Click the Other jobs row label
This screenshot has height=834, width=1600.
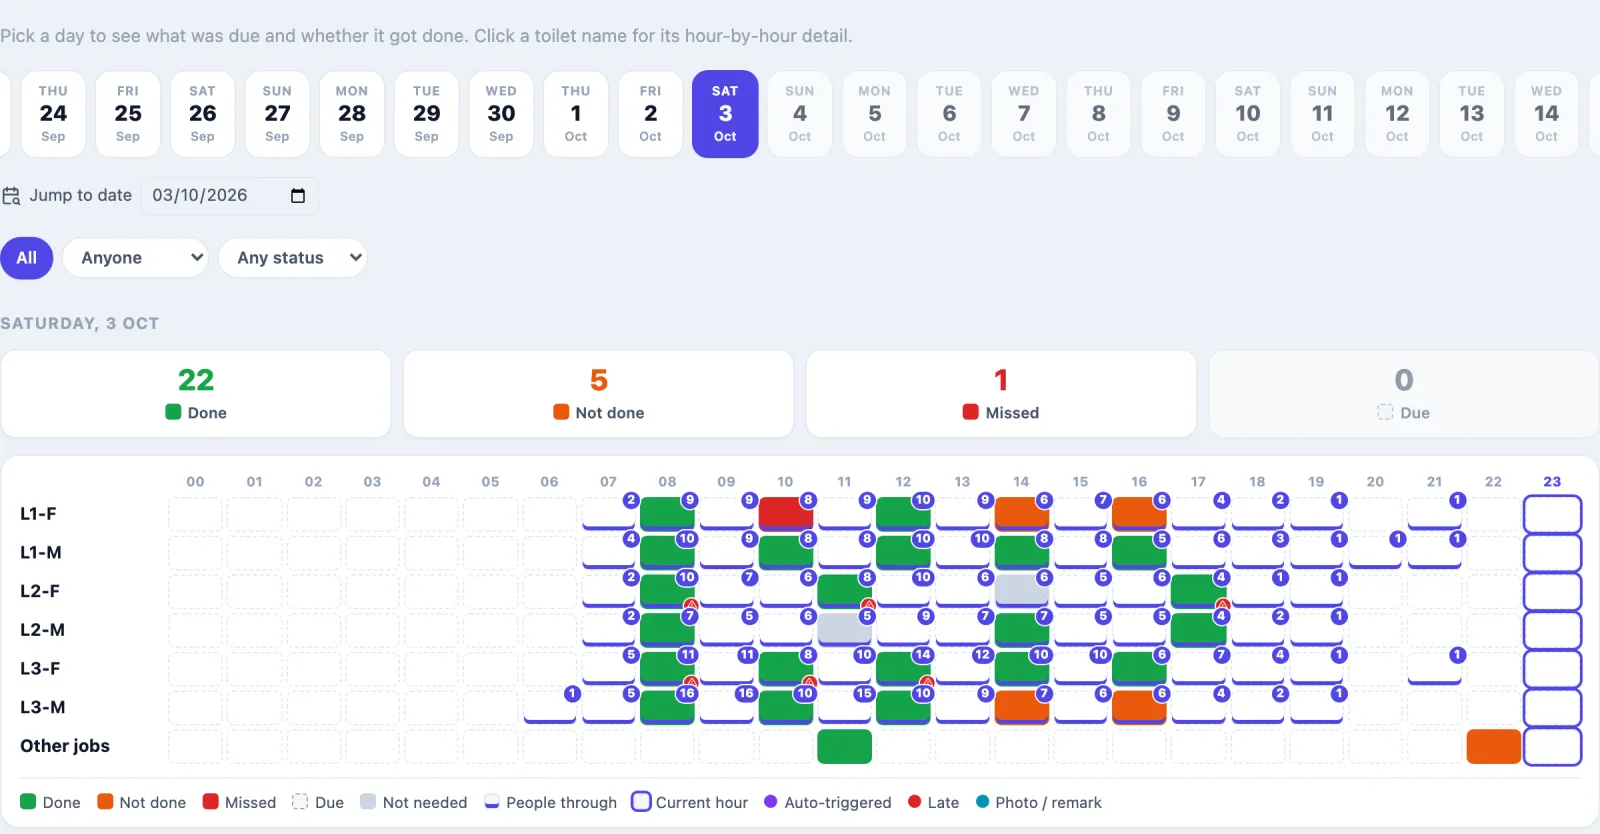pos(65,746)
